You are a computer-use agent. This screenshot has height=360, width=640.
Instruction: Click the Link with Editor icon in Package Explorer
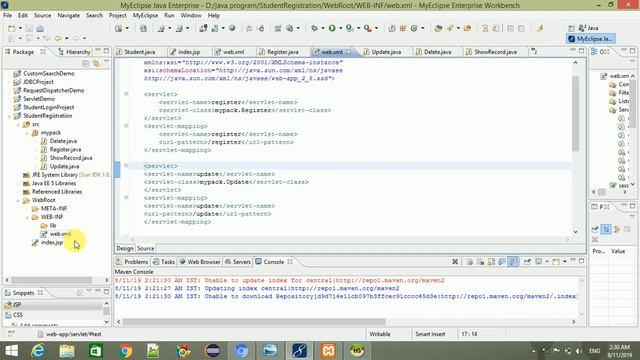[x=96, y=63]
